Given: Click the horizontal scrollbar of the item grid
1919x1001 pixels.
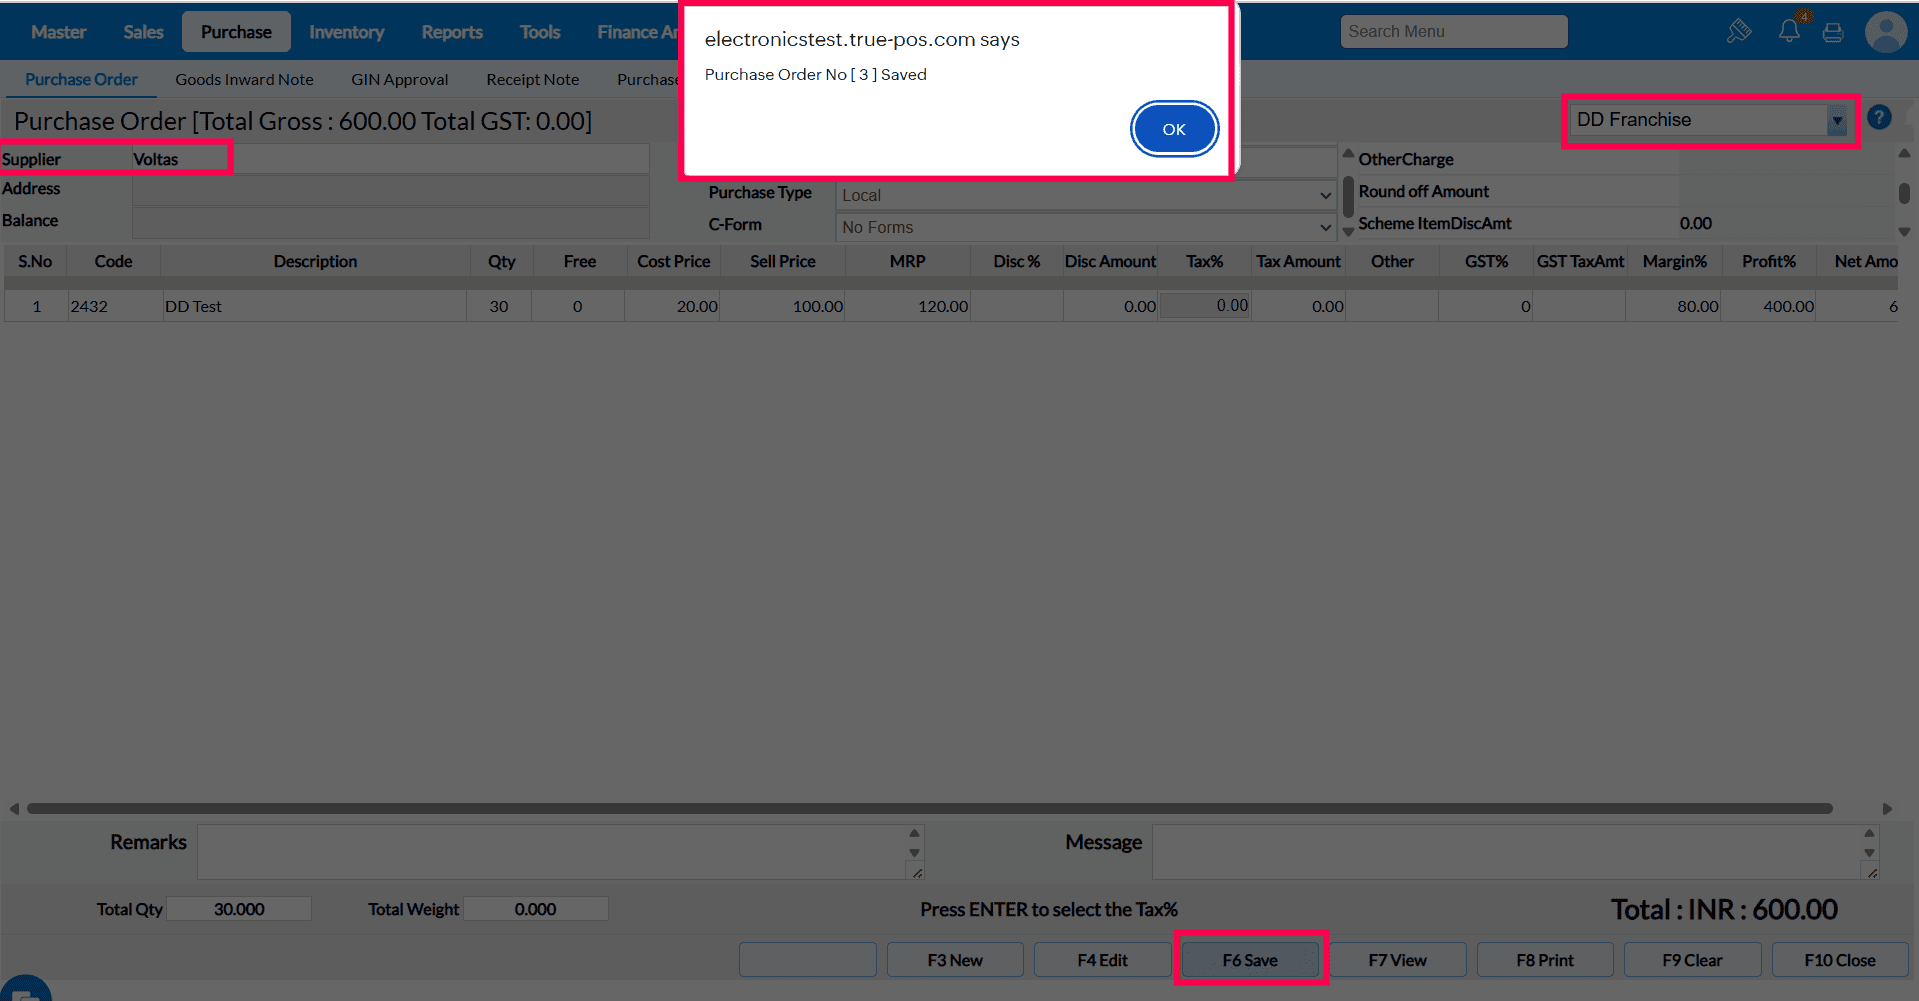Looking at the screenshot, I should tap(930, 808).
